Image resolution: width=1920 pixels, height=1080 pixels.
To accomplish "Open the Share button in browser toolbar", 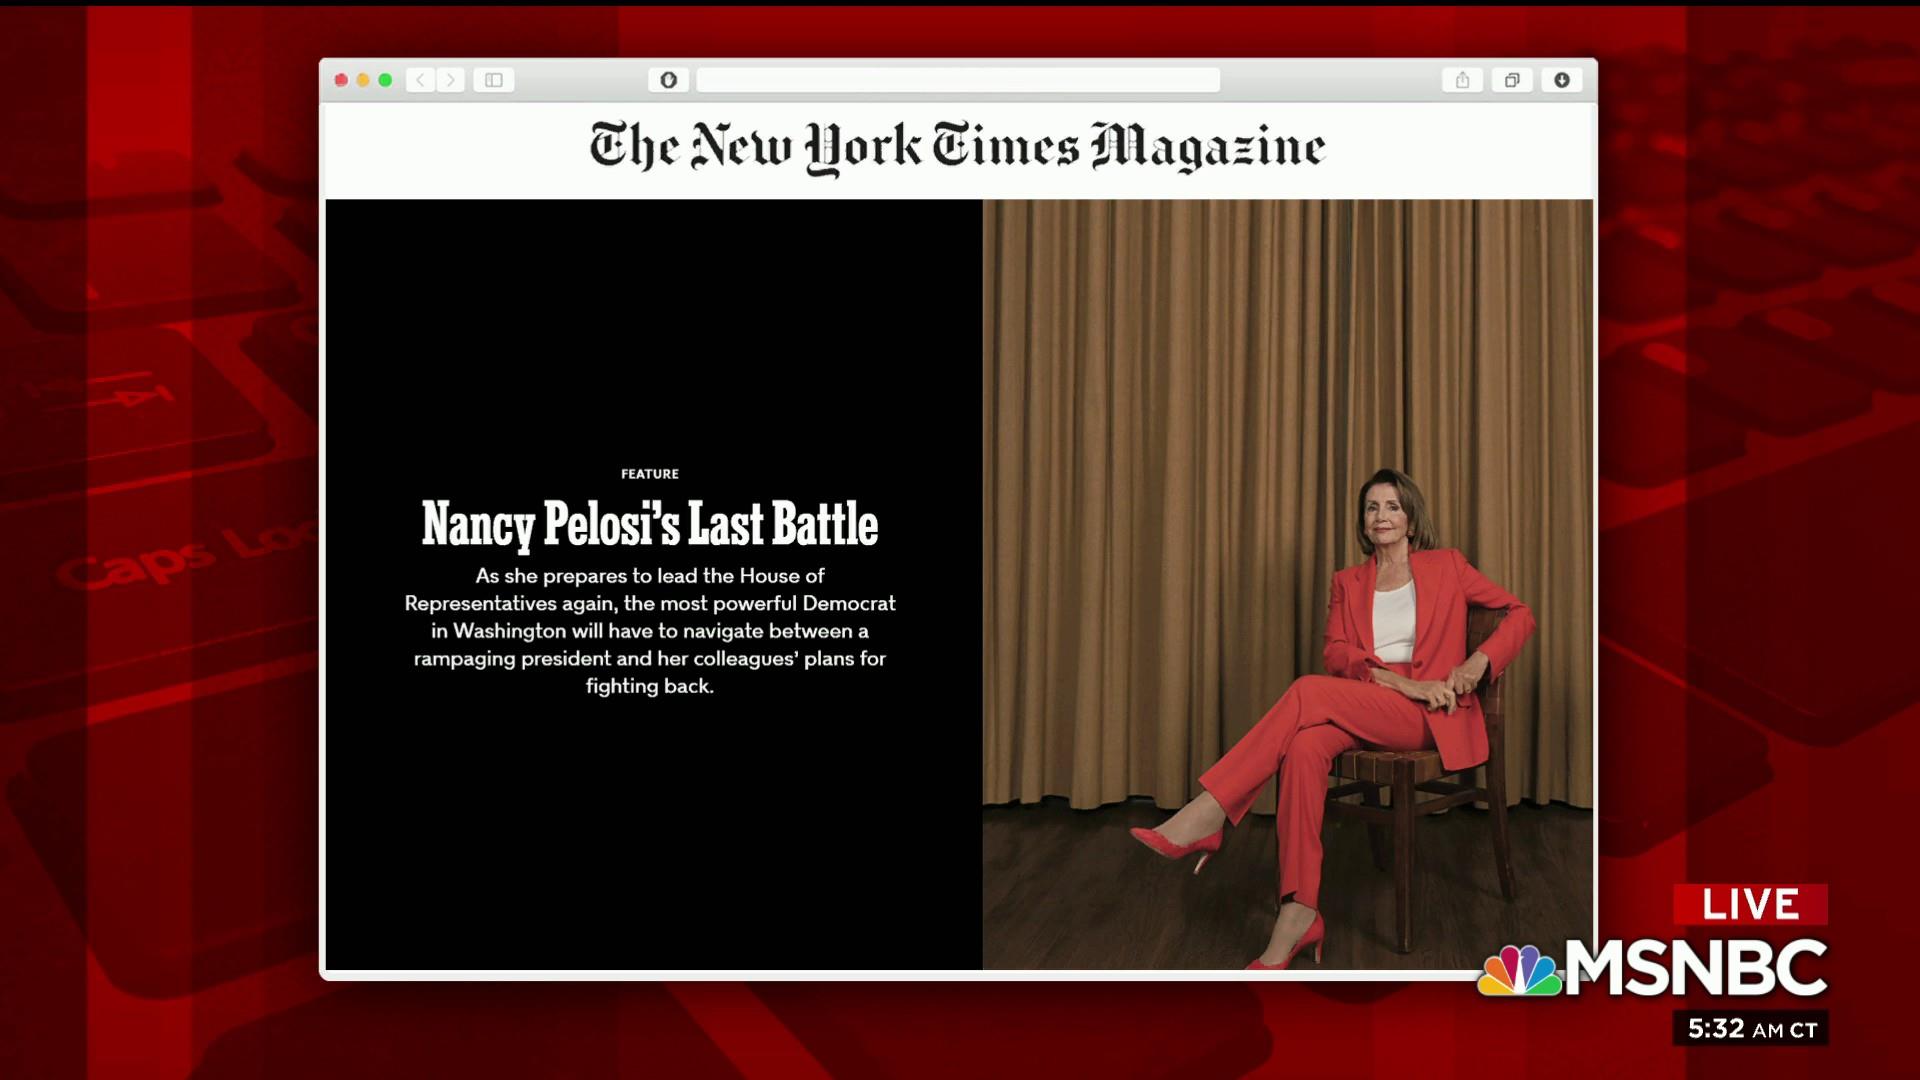I will tap(1462, 80).
